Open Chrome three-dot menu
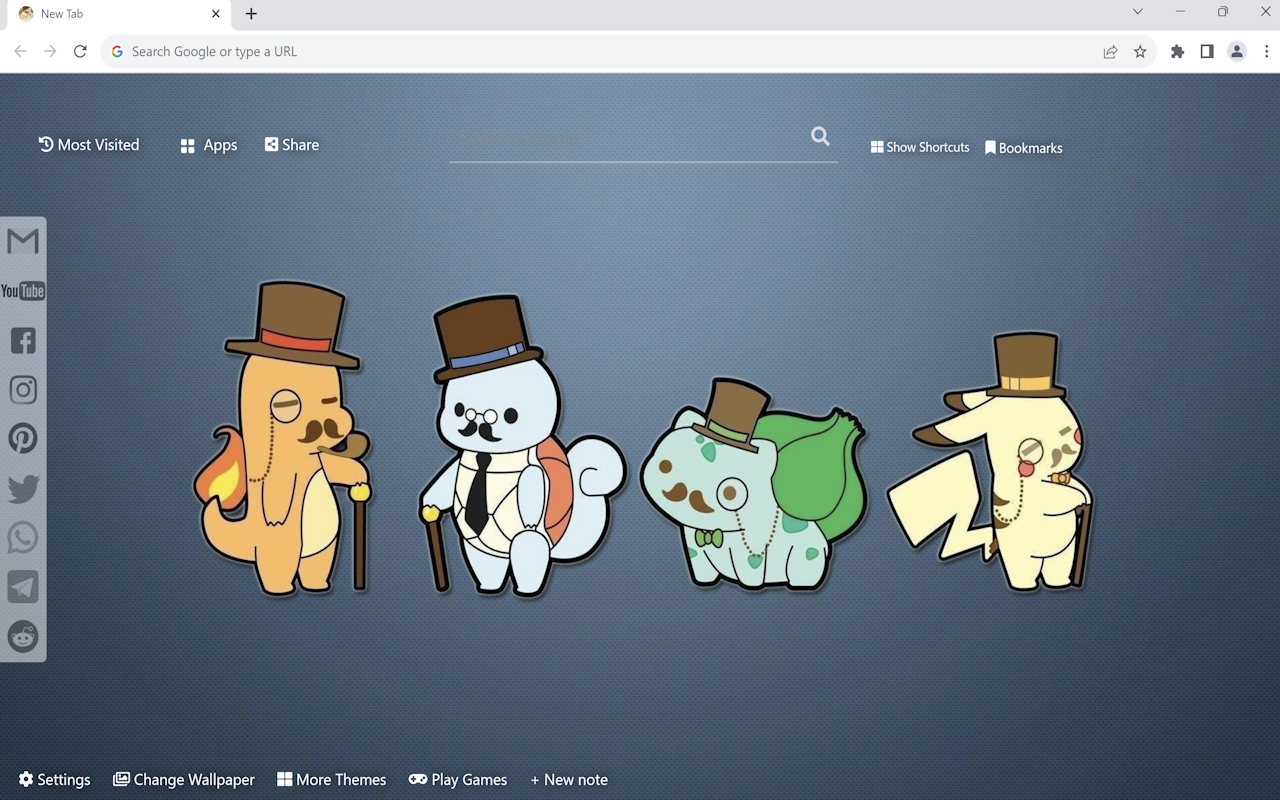 tap(1266, 51)
